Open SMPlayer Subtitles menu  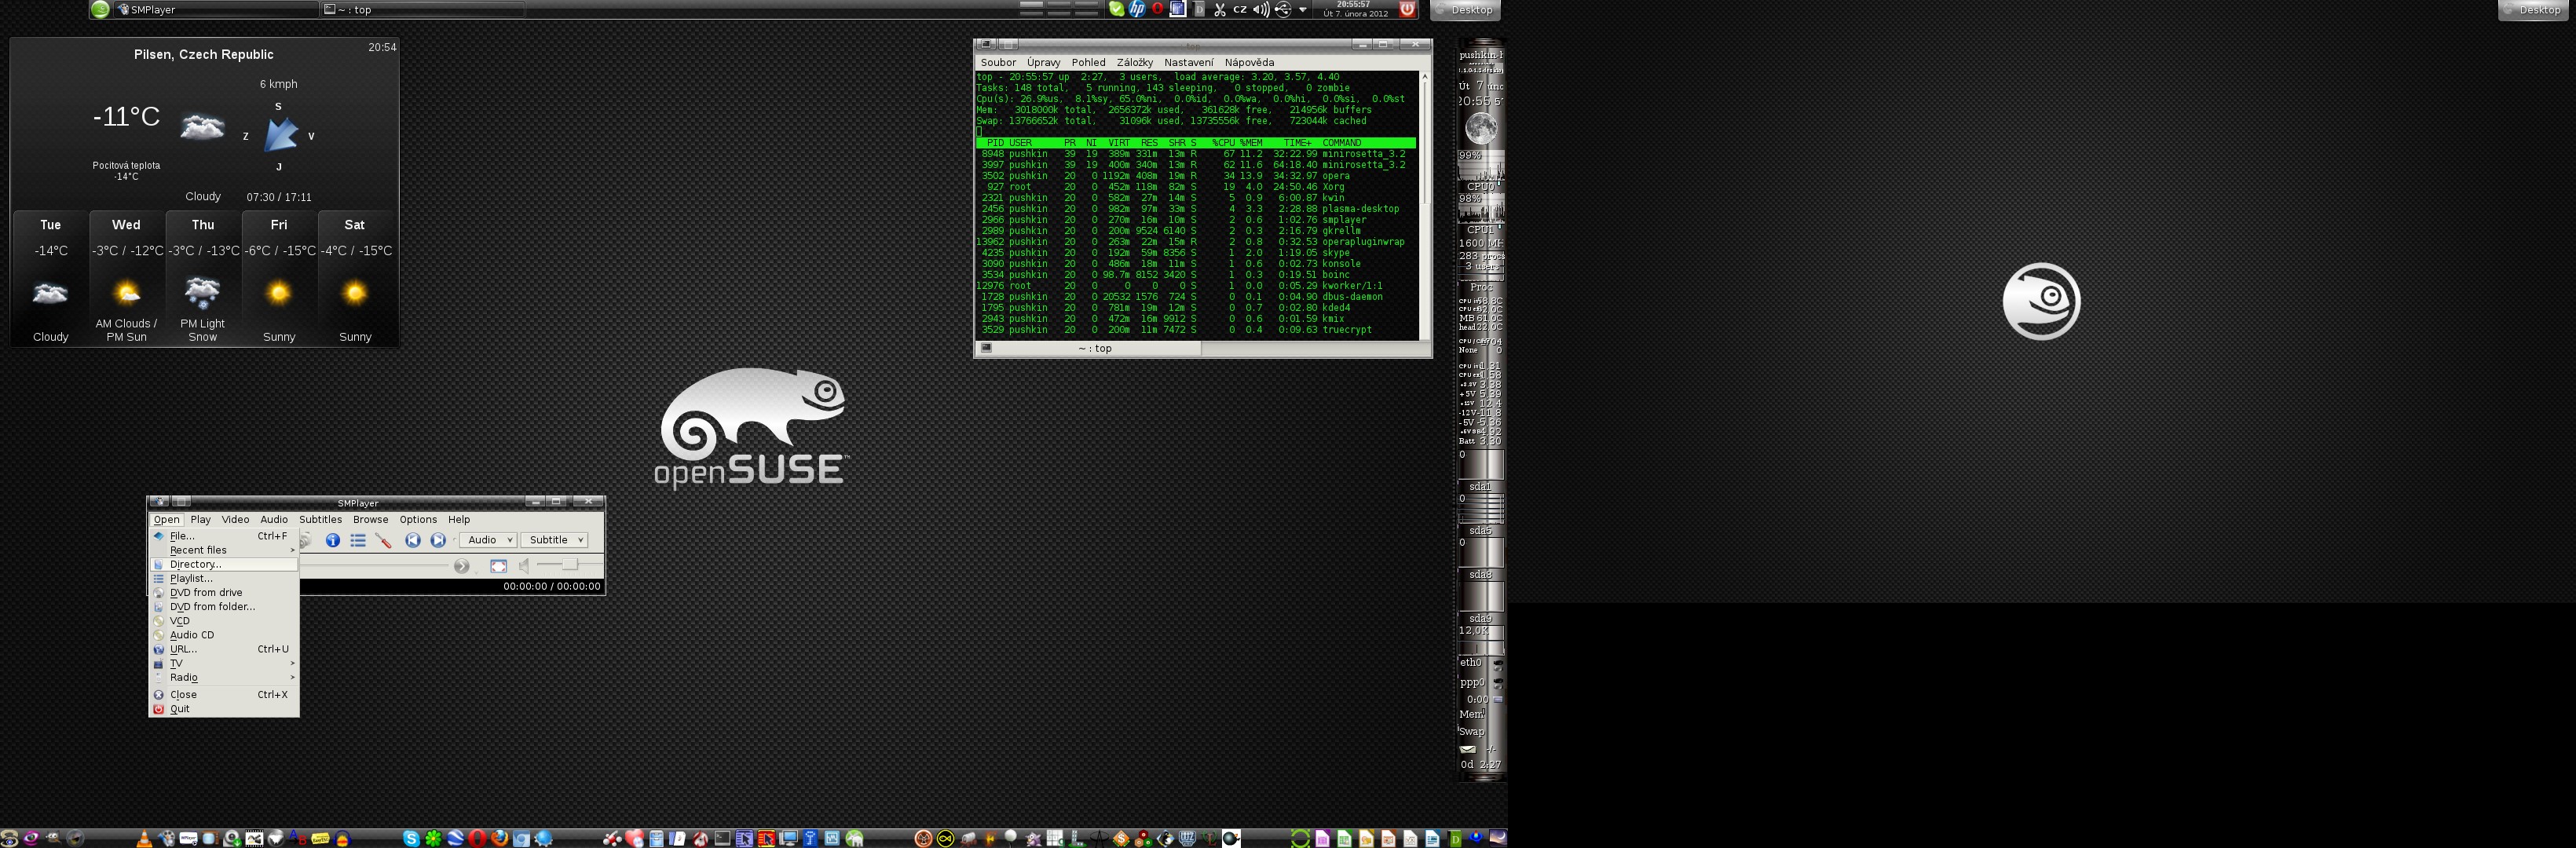click(x=320, y=519)
